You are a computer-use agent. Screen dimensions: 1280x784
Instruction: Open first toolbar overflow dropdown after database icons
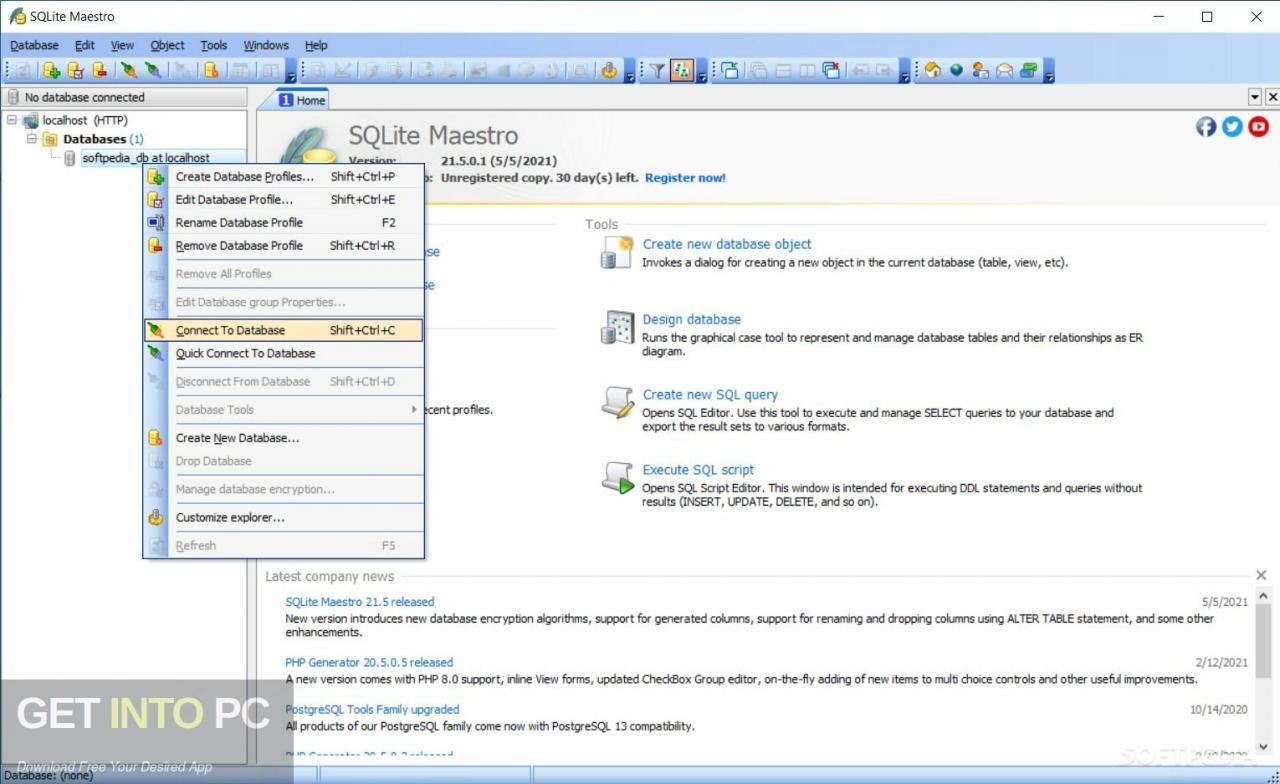pos(291,72)
